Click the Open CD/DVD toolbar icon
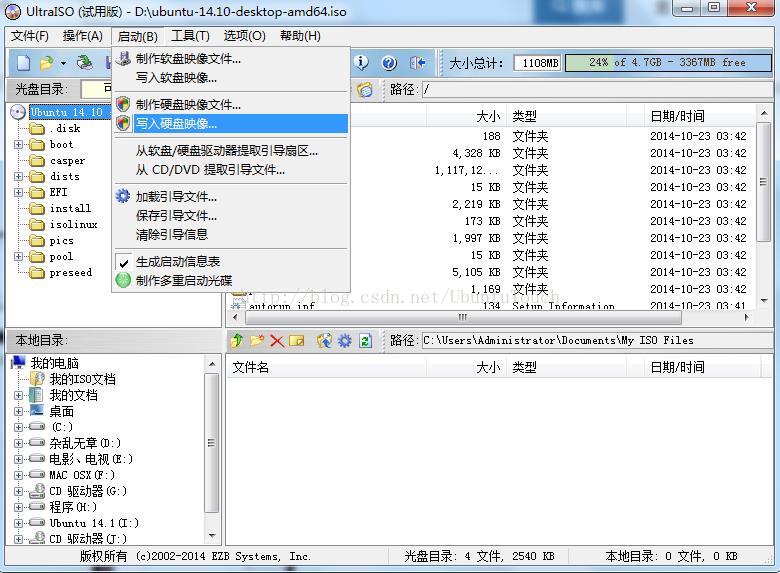 coord(85,63)
